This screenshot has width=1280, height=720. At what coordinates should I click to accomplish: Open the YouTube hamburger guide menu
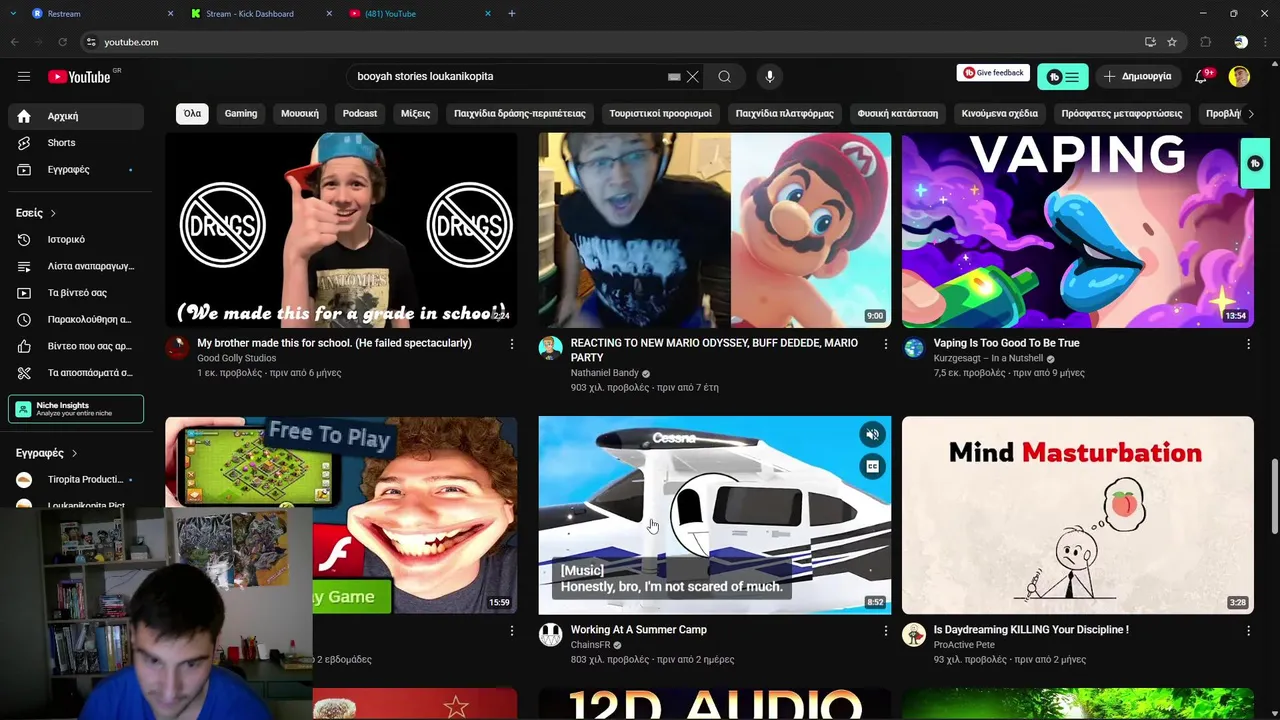tap(24, 76)
